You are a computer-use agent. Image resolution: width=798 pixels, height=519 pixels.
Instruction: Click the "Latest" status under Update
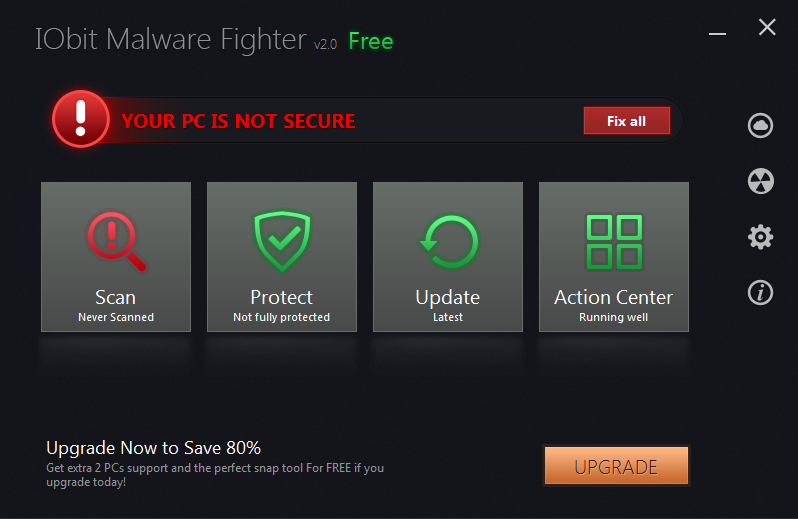(448, 317)
